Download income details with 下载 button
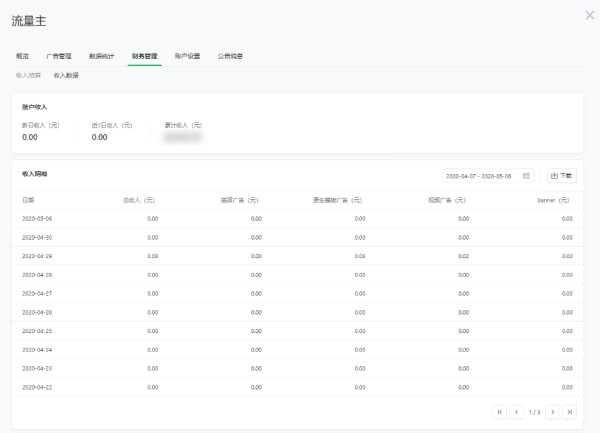600x433 pixels. click(562, 176)
